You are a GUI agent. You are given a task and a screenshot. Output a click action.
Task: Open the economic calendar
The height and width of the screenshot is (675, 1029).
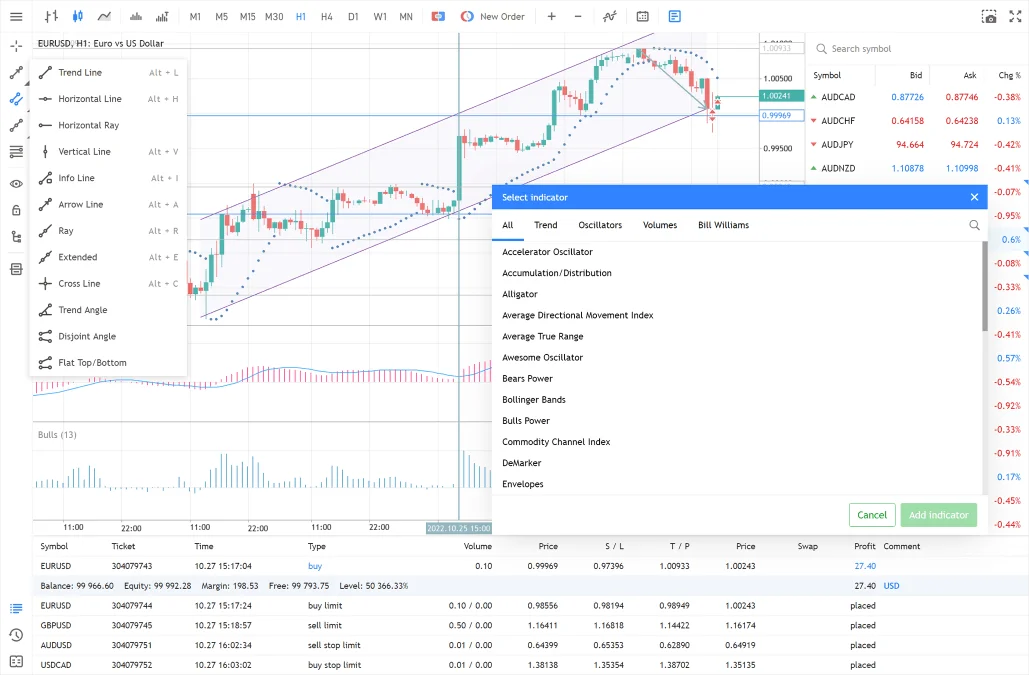(641, 17)
